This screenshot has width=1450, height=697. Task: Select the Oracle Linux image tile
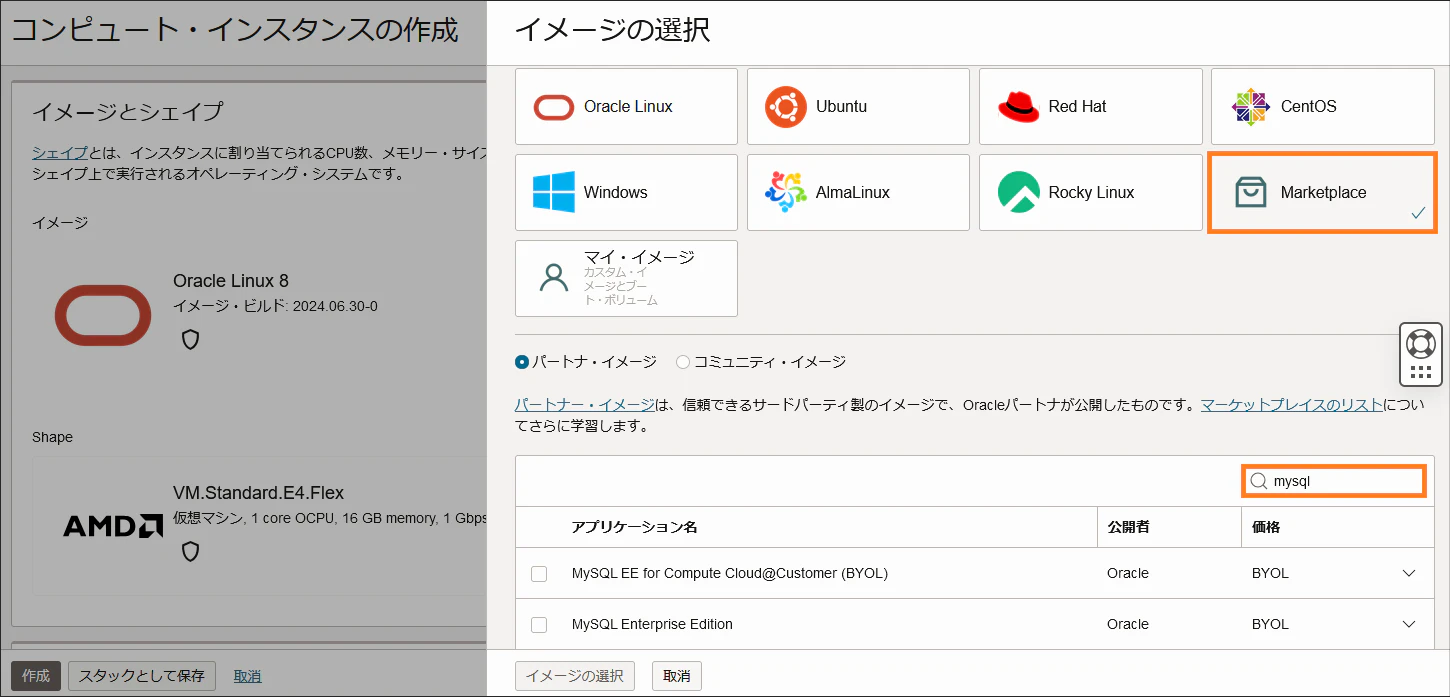(626, 106)
